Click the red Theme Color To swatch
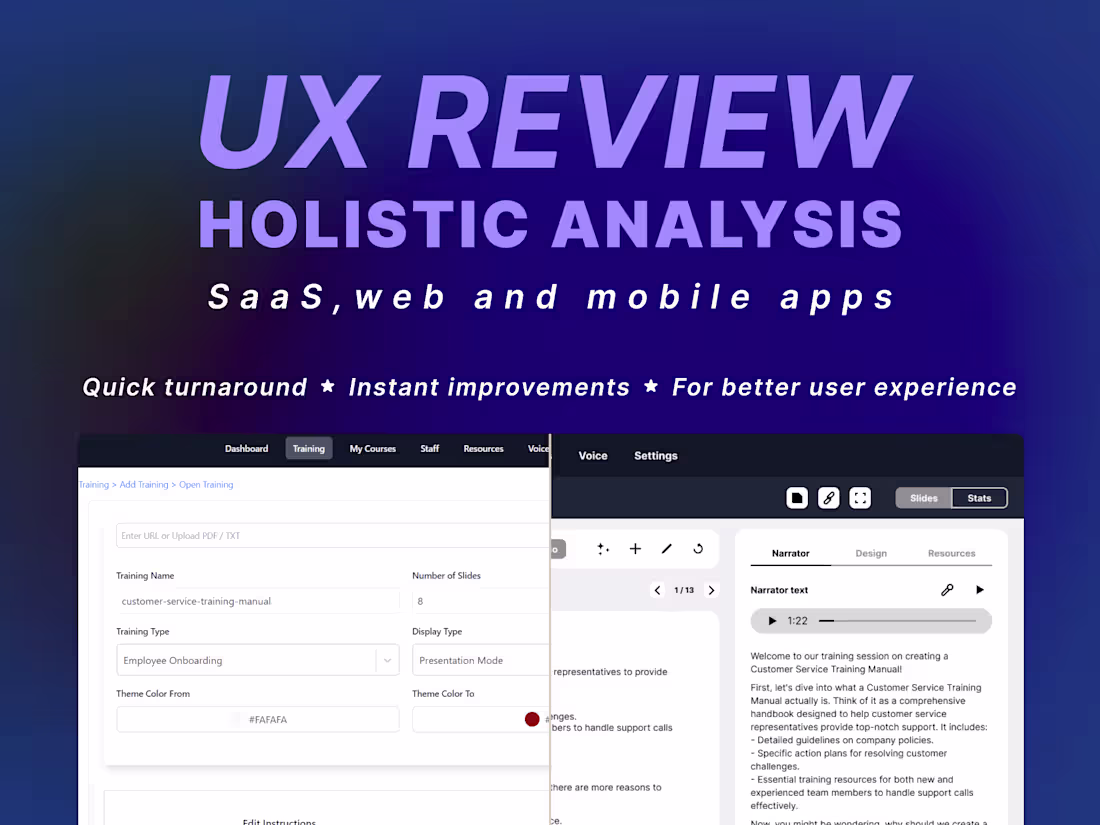Viewport: 1100px width, 825px height. [x=531, y=719]
